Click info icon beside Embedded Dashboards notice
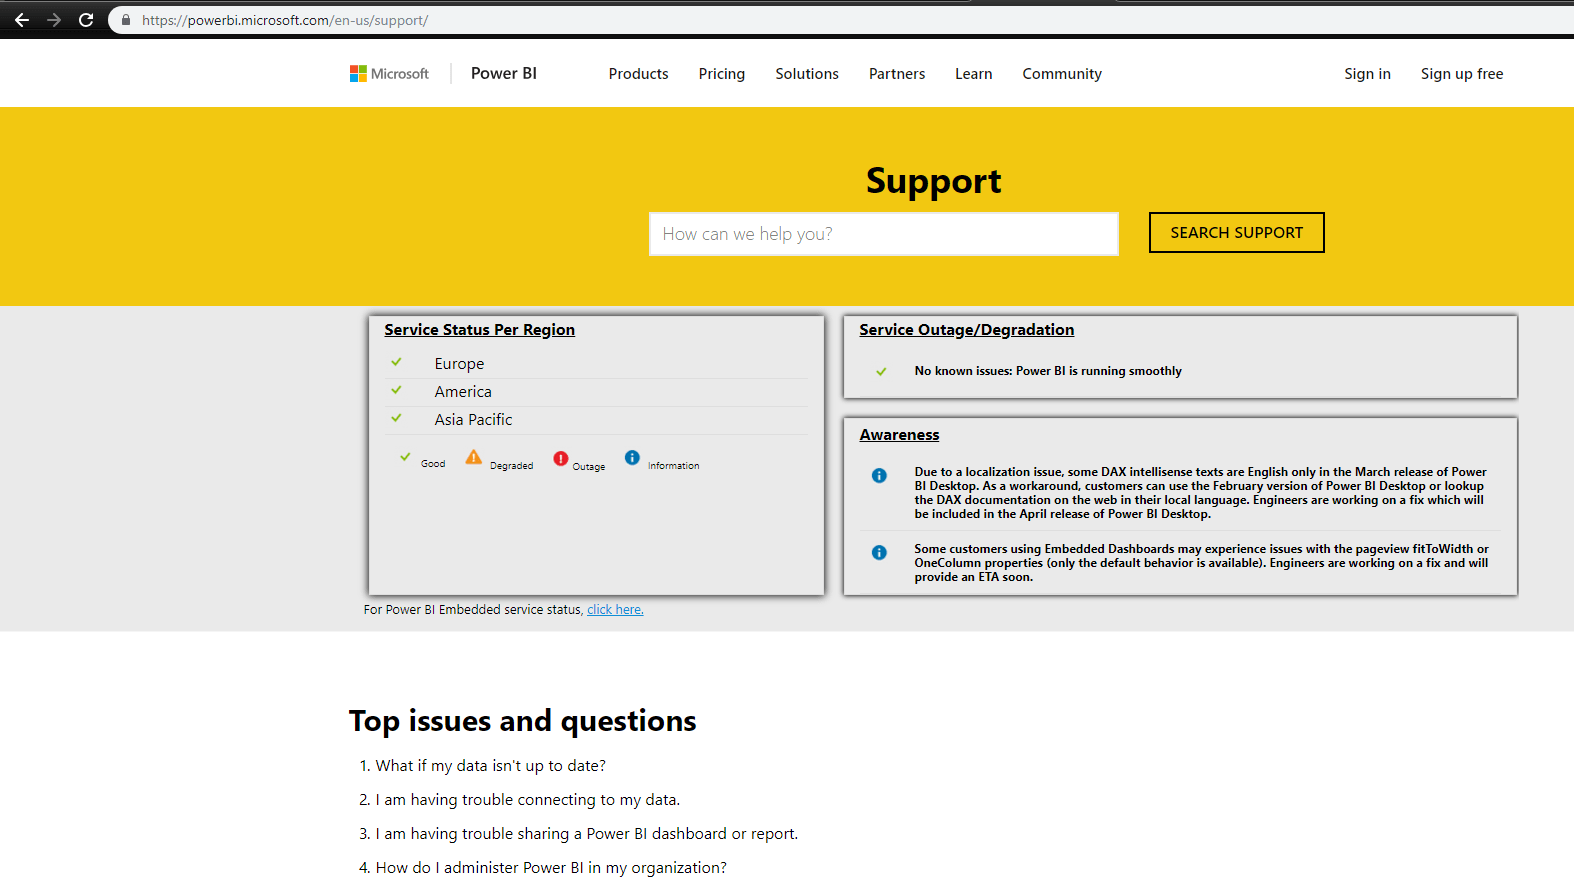Image resolution: width=1574 pixels, height=892 pixels. (x=879, y=552)
